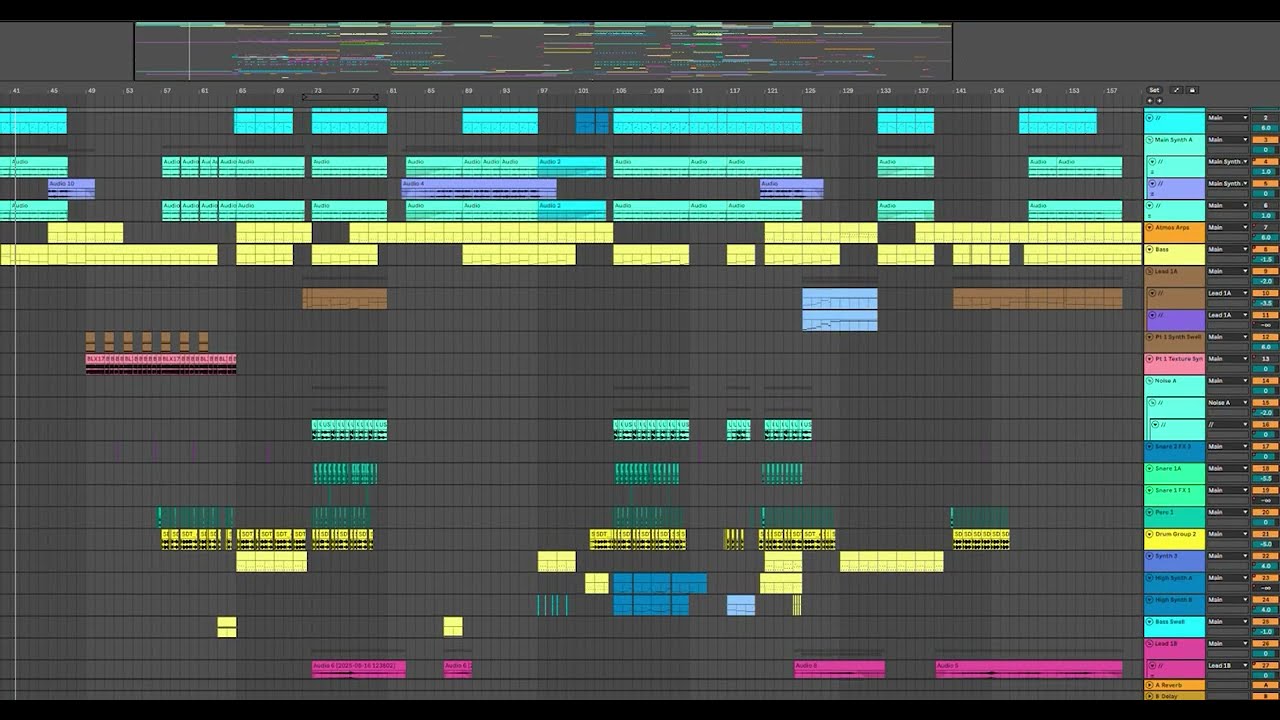Mute Bass Swell using activator 25
This screenshot has width=1280, height=720.
(1265, 622)
